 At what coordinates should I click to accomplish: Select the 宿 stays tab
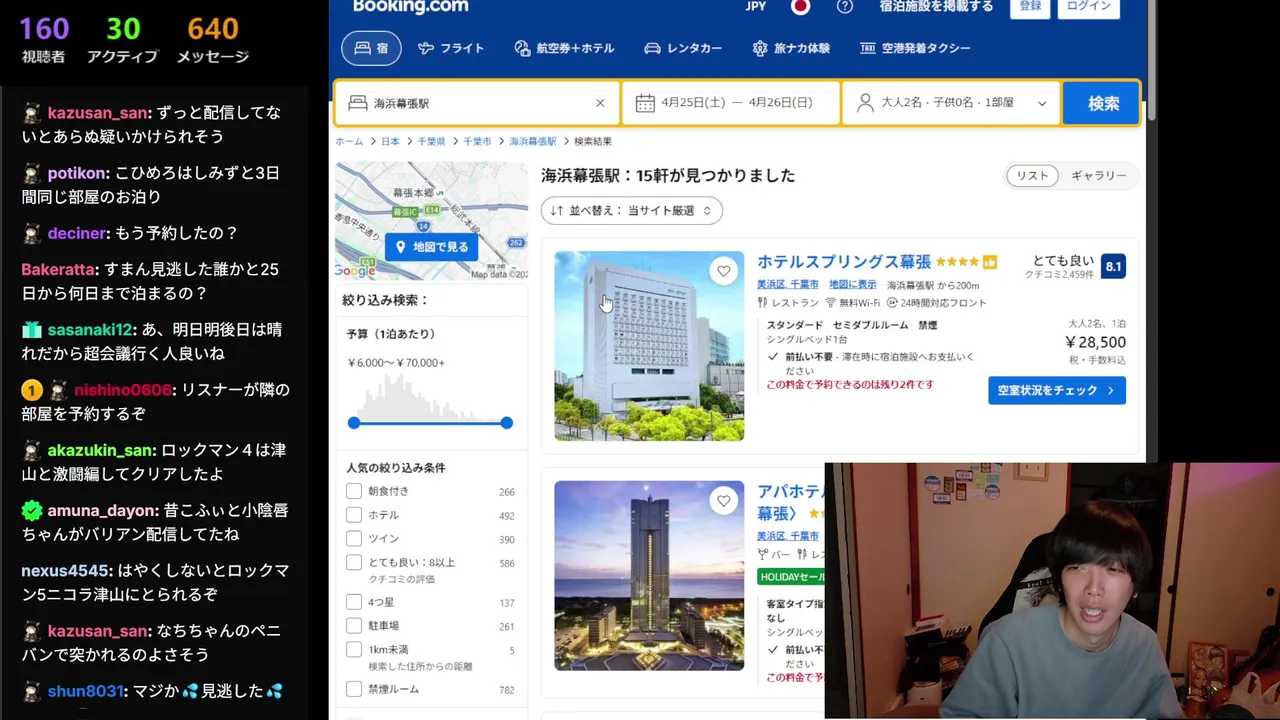[371, 48]
